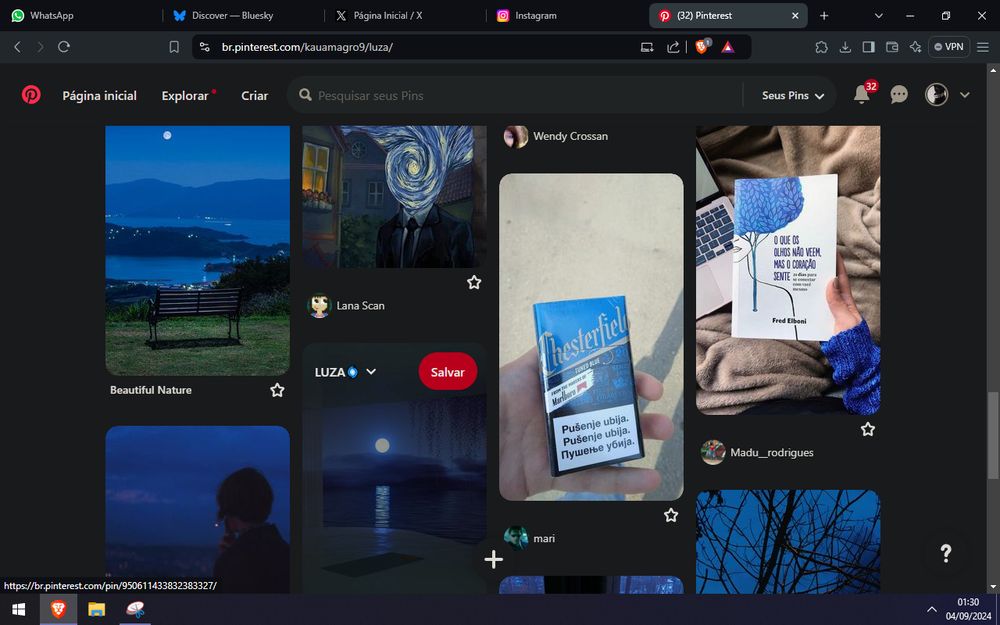Click the Brave icon in taskbar

(58, 610)
